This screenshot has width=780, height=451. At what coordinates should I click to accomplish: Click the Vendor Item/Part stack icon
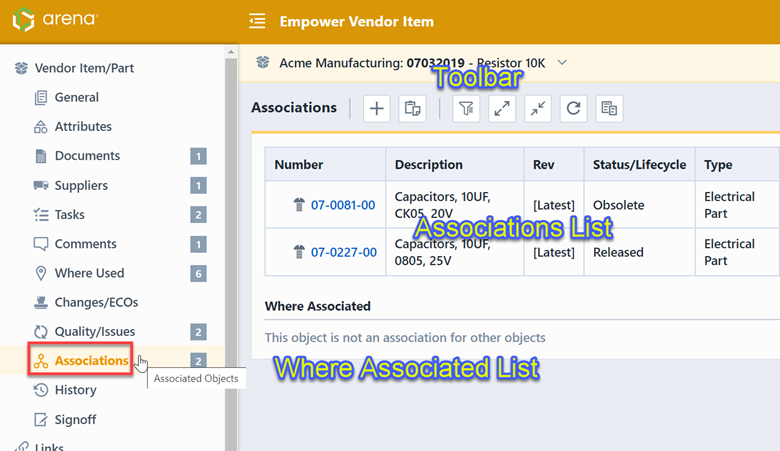point(21,68)
